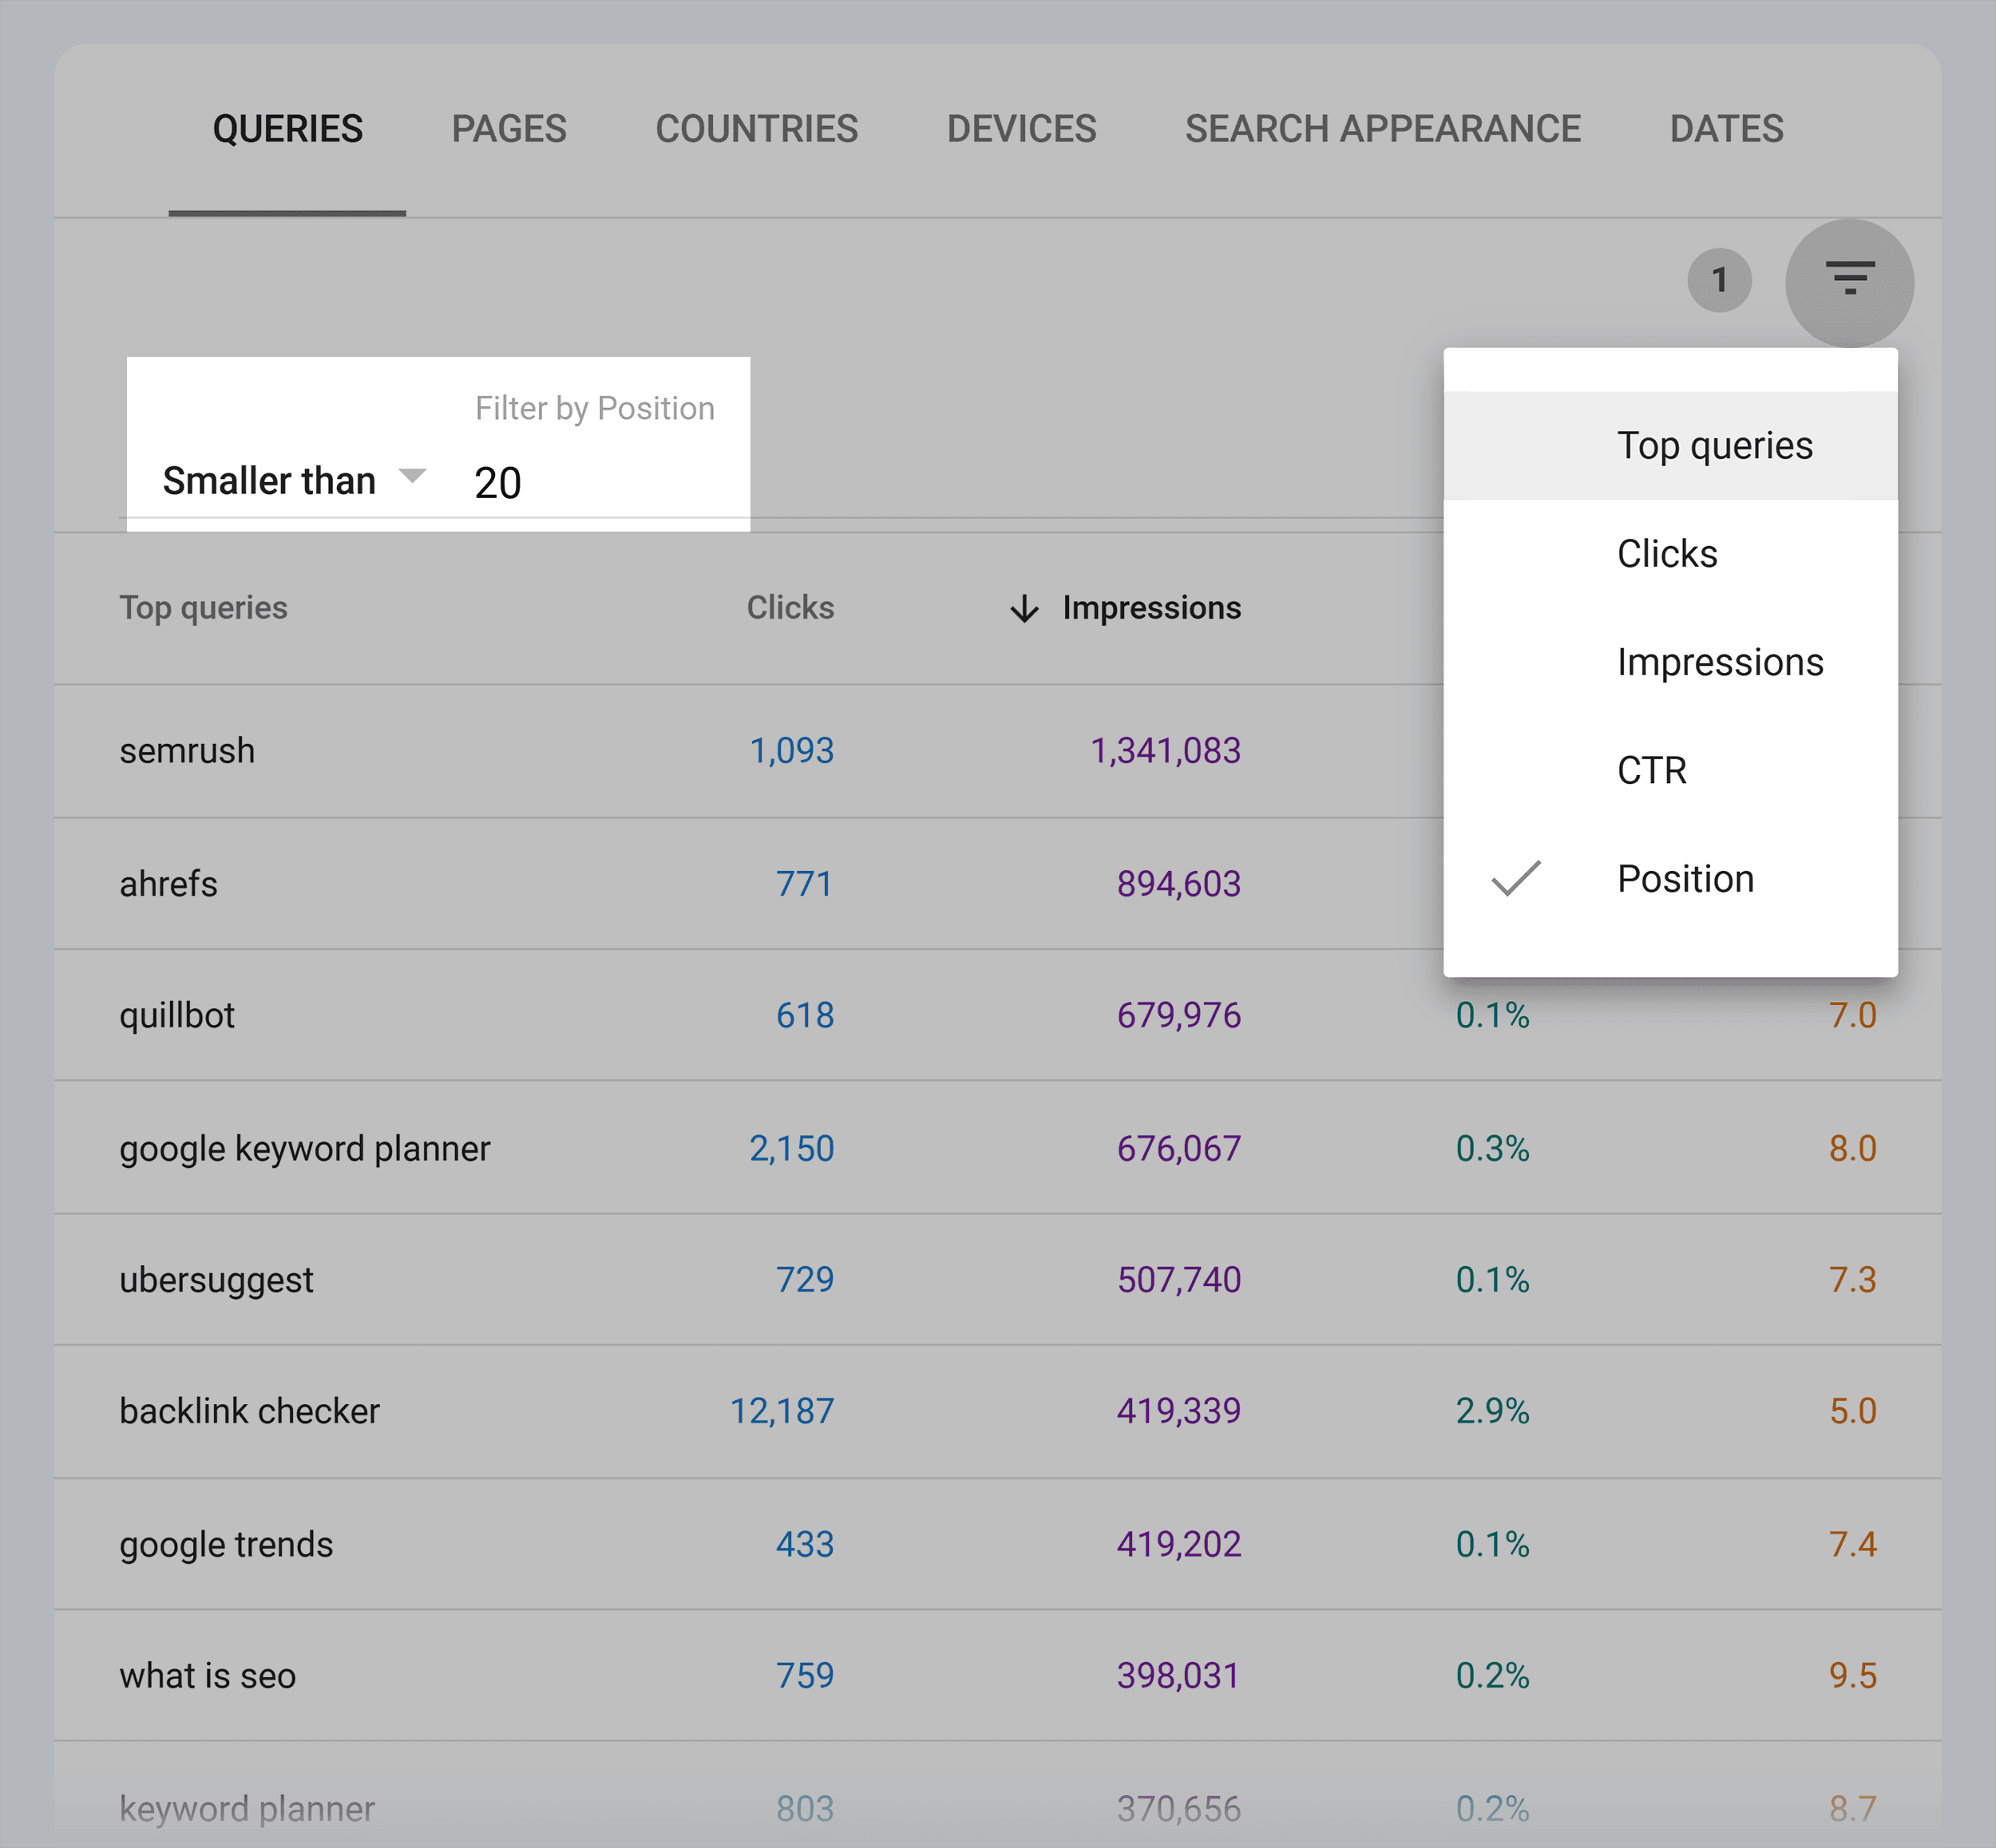Go to the Dates tab
1996x1848 pixels.
click(x=1726, y=129)
